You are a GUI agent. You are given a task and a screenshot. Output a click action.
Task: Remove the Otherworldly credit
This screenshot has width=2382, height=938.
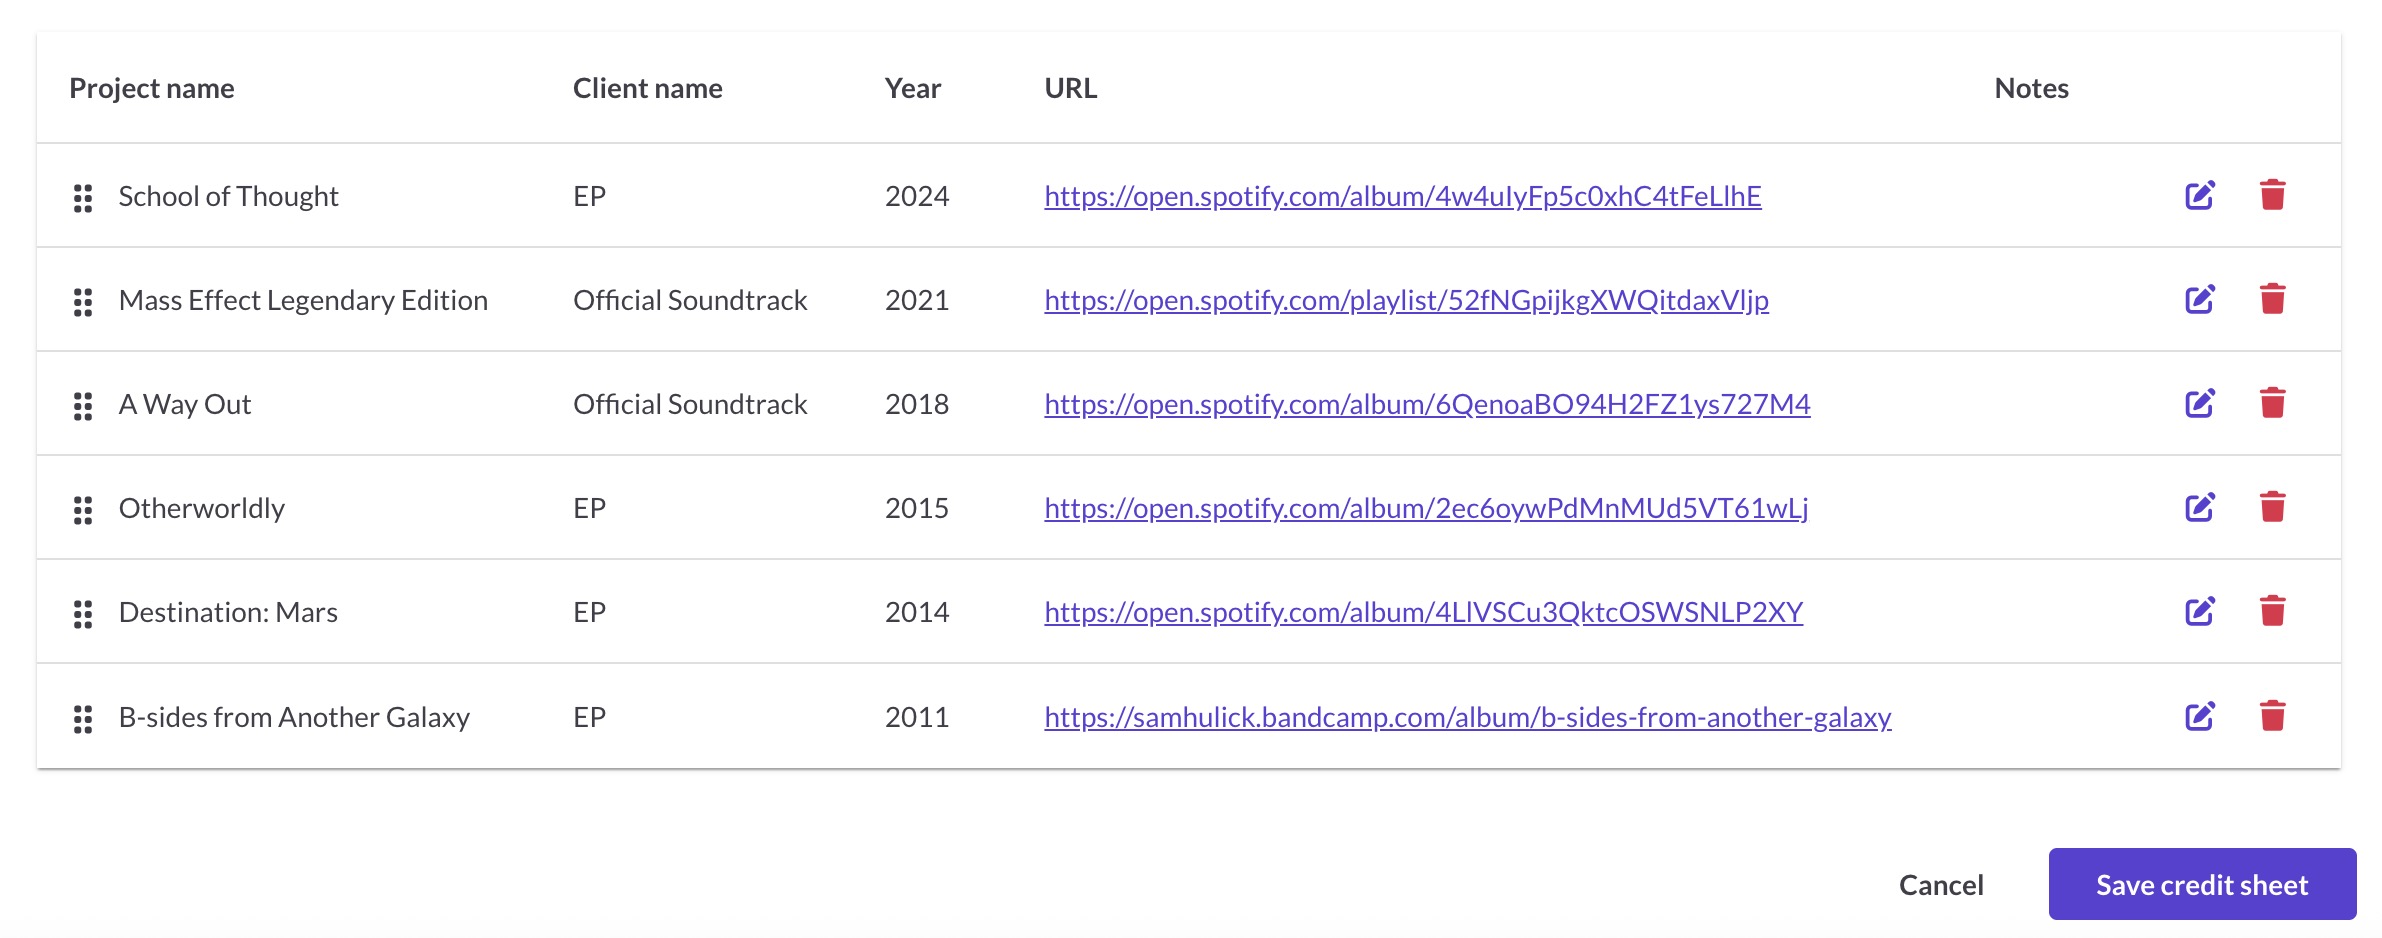2273,507
